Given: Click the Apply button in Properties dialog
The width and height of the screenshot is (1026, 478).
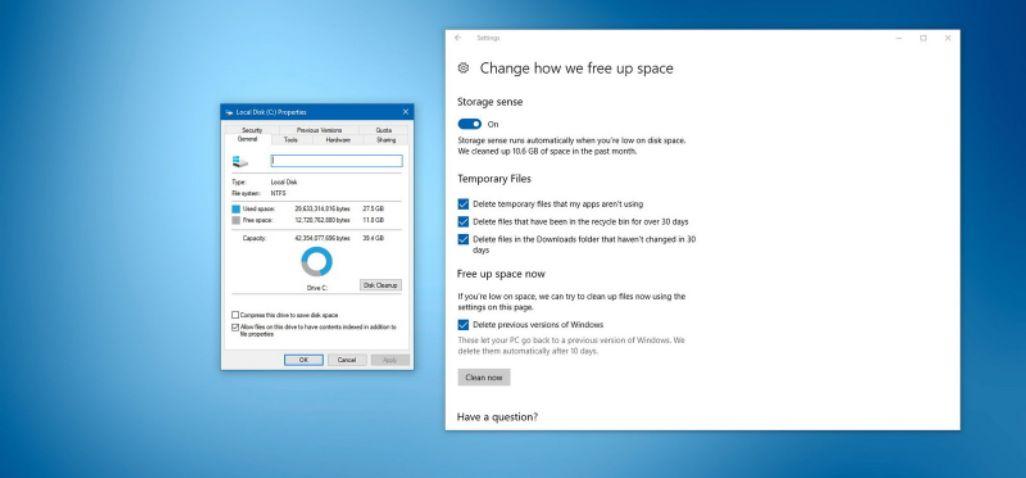Looking at the screenshot, I should tap(390, 360).
